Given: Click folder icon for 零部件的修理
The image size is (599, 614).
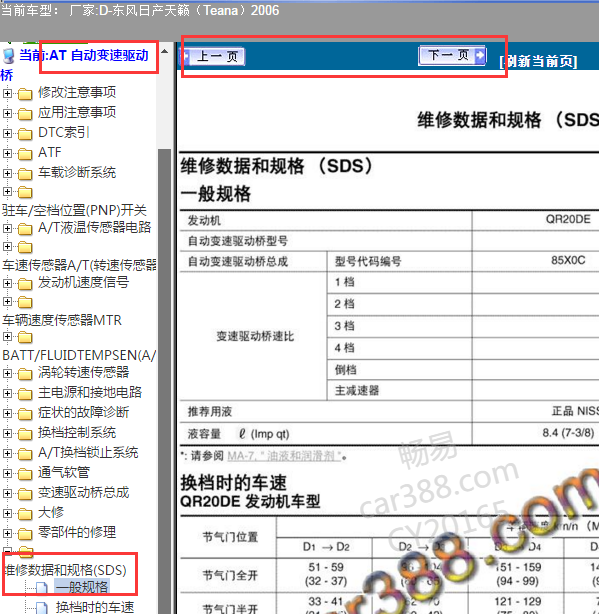Looking at the screenshot, I should click(x=25, y=534).
